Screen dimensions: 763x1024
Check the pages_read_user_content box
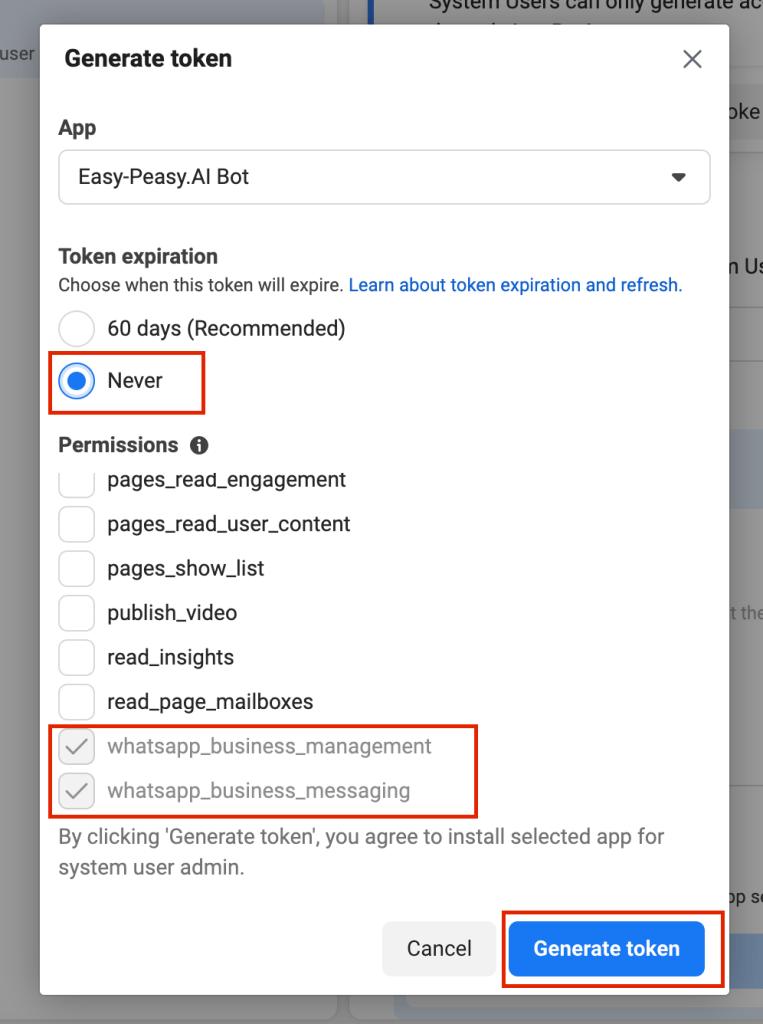pyautogui.click(x=77, y=524)
